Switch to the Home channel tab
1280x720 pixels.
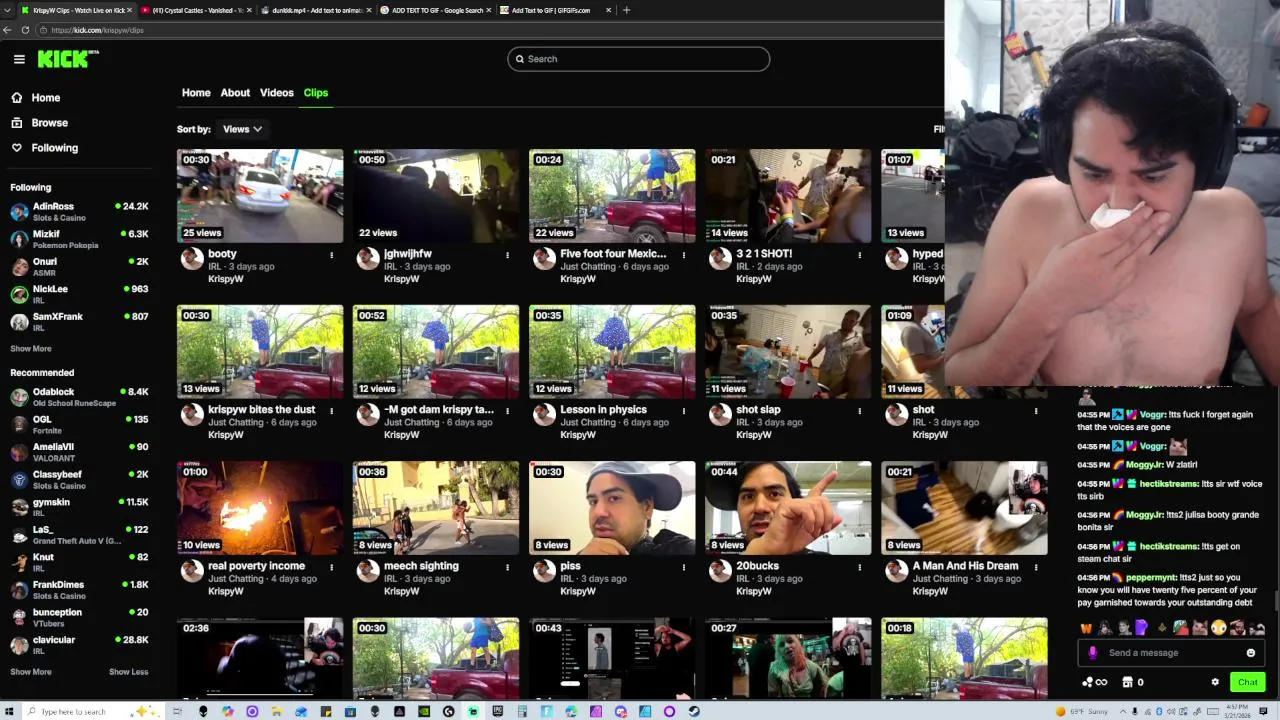(x=196, y=93)
